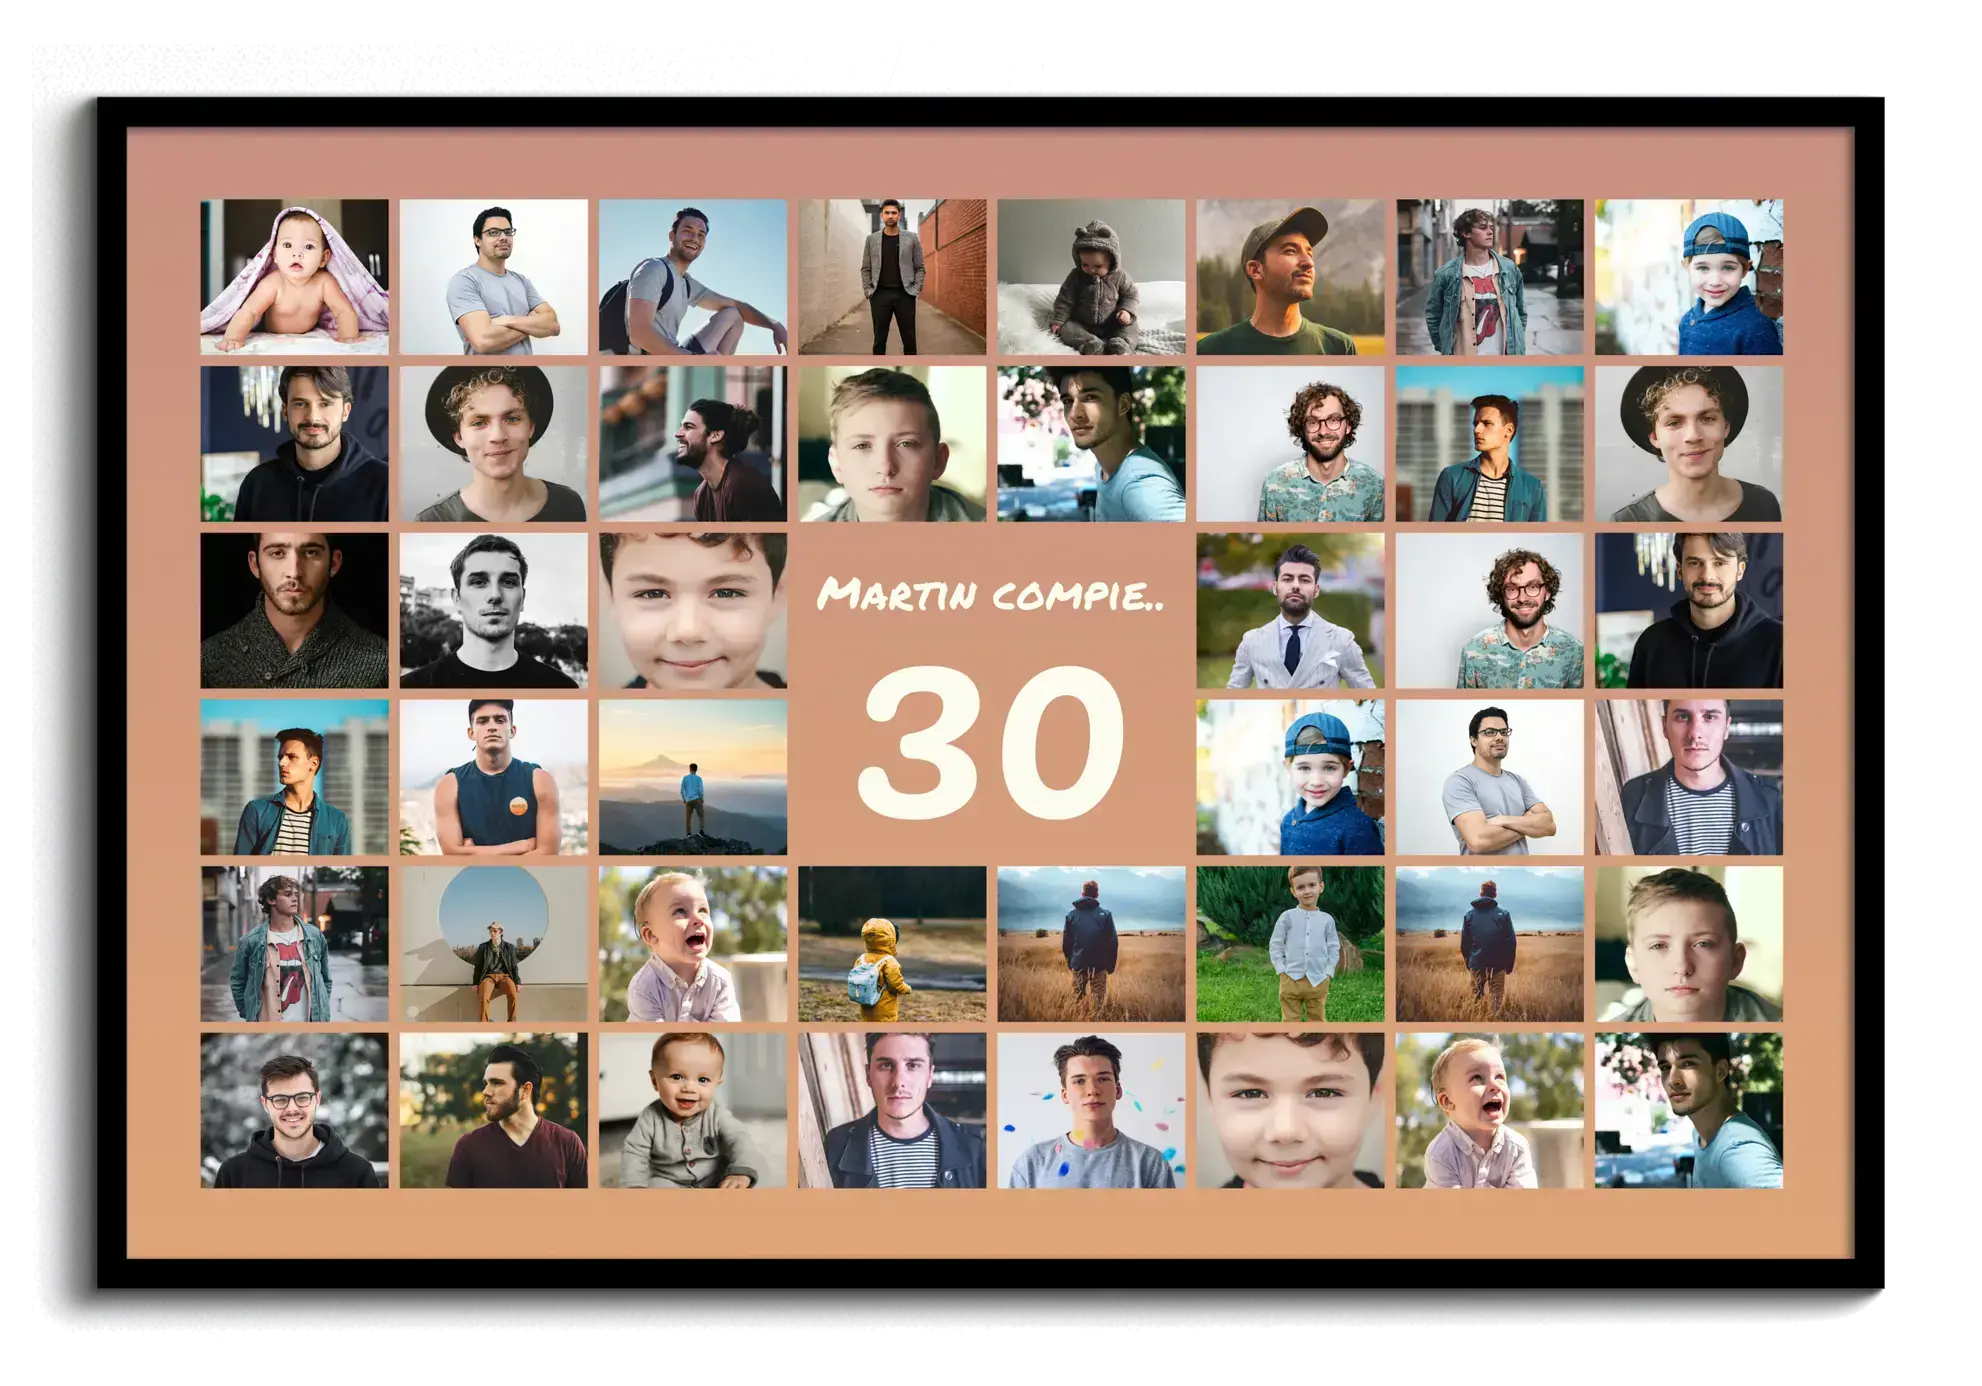Click the baby under pink blanket photo
The width and height of the screenshot is (1982, 1386).
click(294, 277)
